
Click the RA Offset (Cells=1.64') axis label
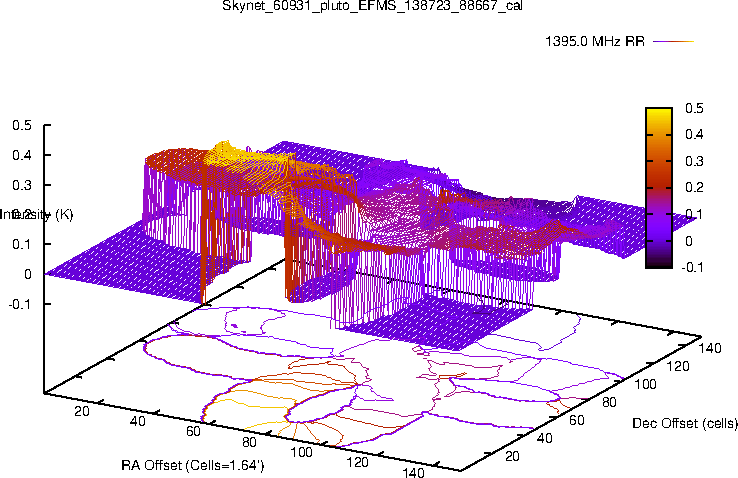[x=193, y=465]
